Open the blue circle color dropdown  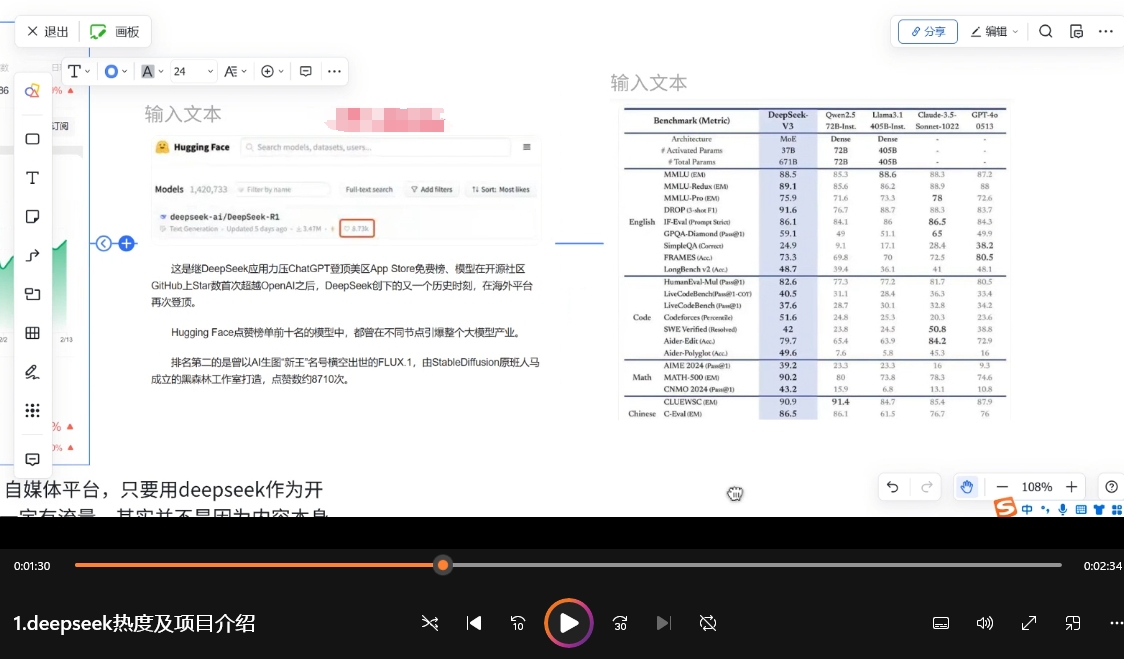tap(115, 71)
